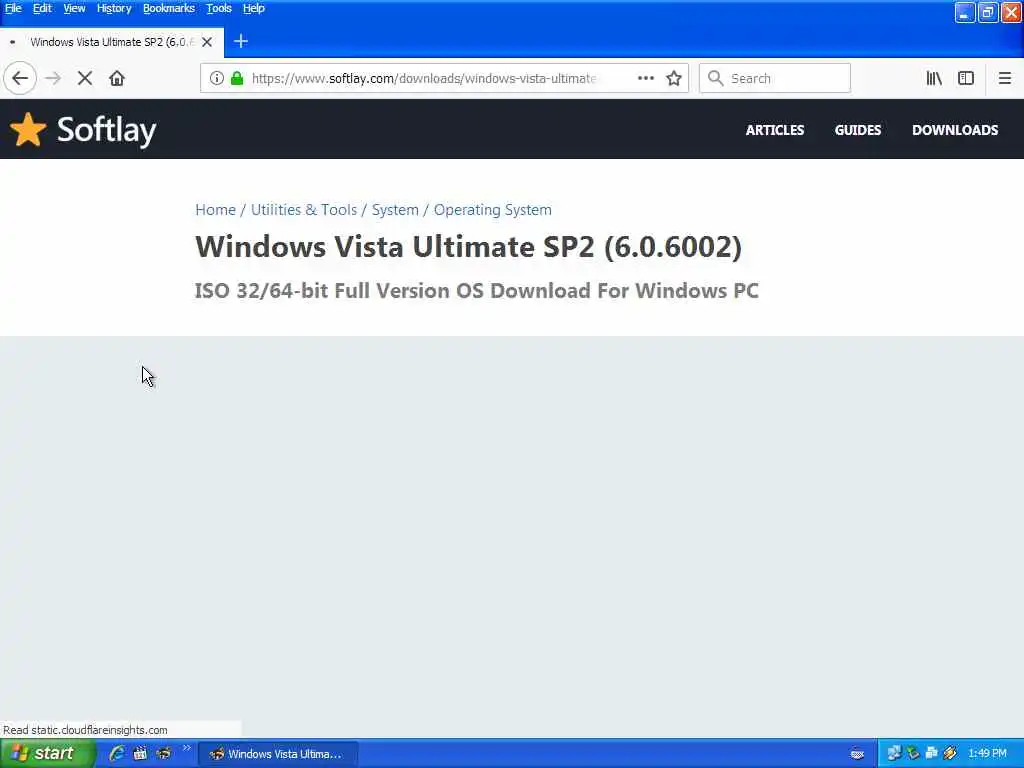Follow the Operating System breadcrumb

492,210
